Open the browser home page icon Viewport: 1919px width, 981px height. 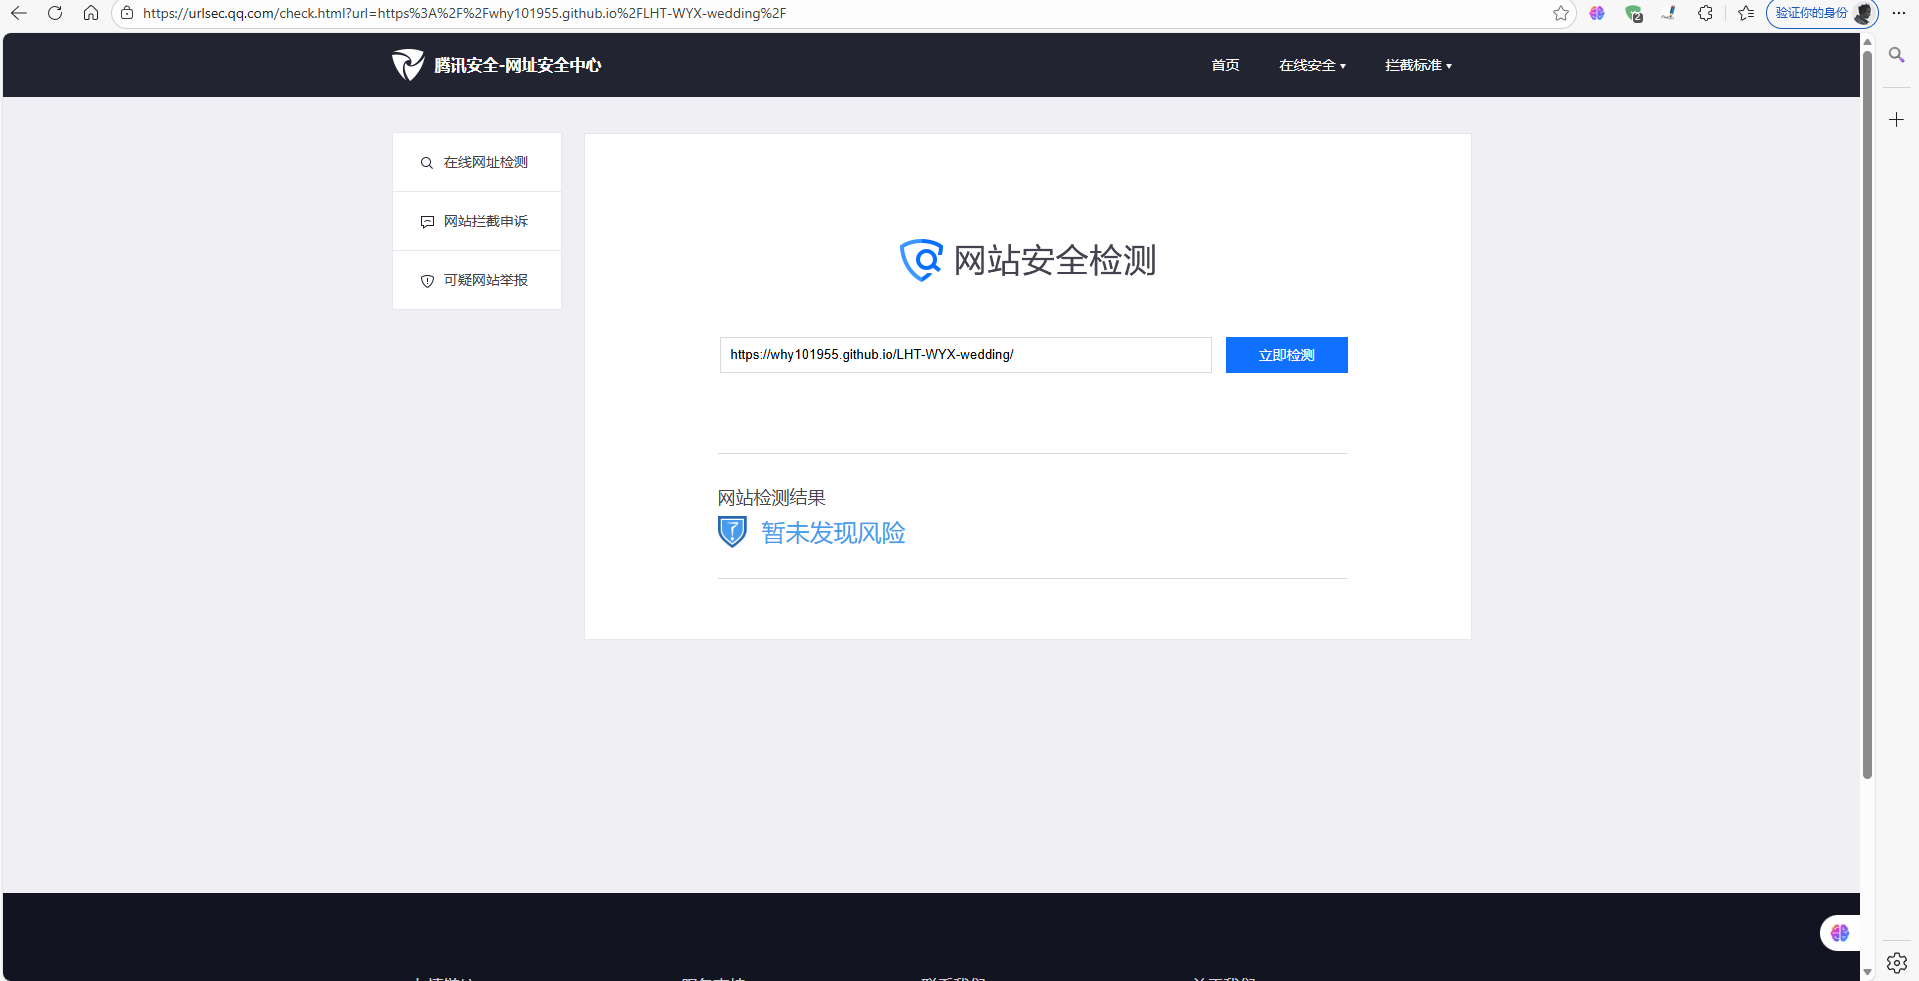[x=91, y=13]
